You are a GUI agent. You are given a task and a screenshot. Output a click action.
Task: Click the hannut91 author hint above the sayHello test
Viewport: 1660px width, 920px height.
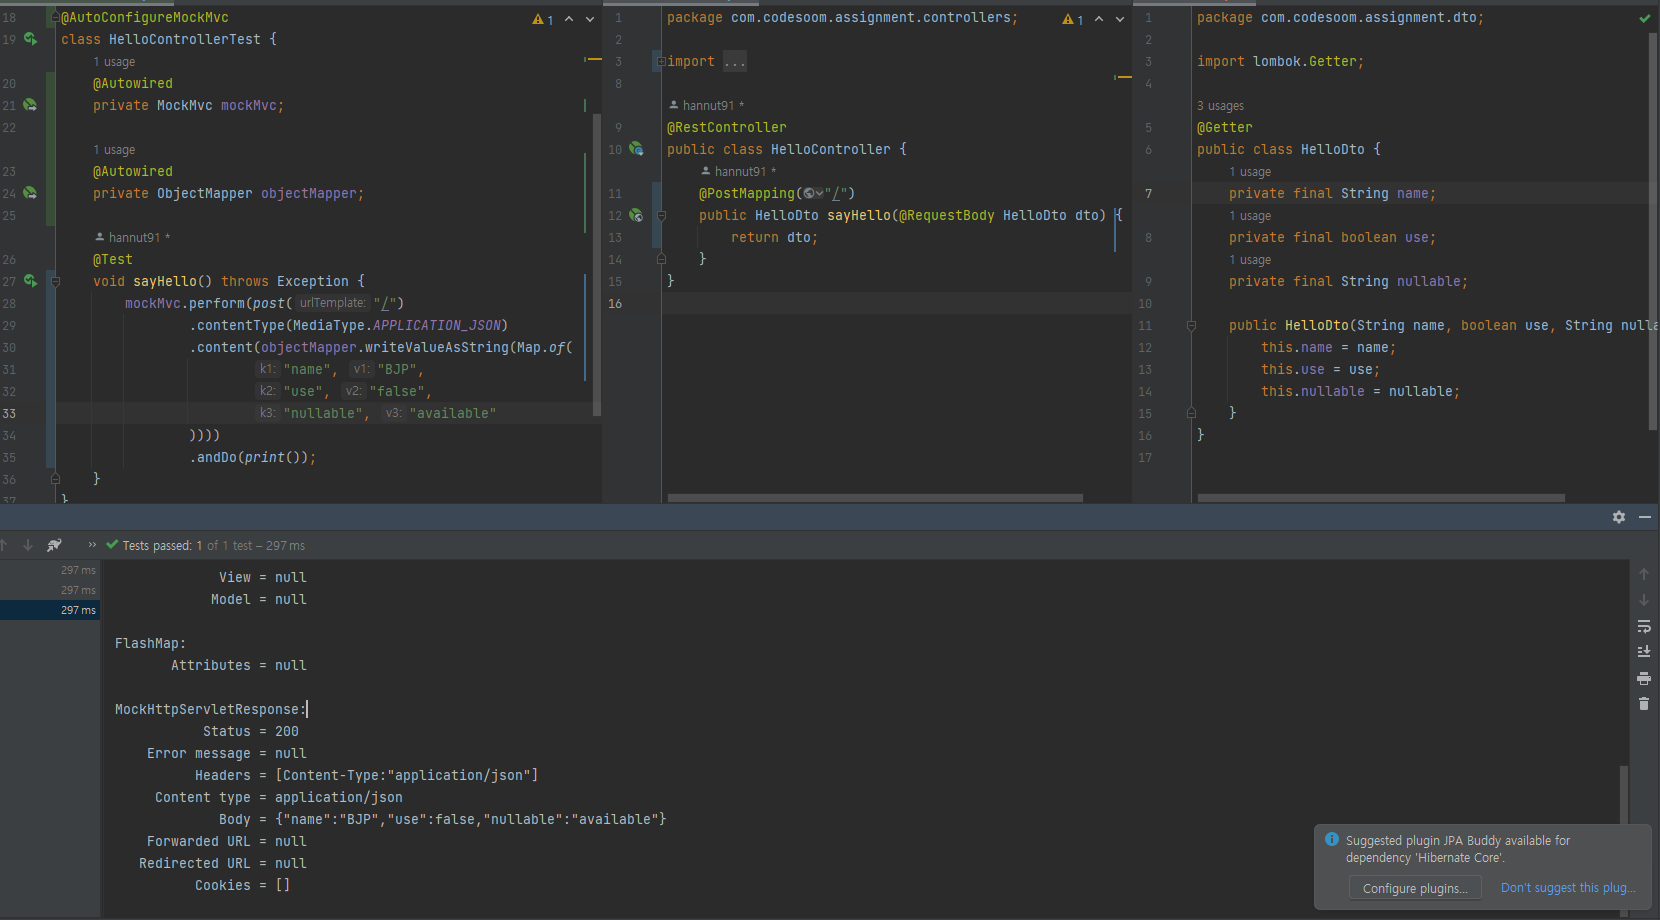[x=133, y=238]
